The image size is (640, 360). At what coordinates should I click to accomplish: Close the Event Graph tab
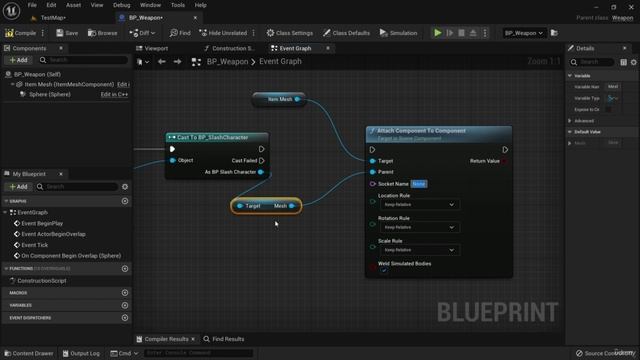click(327, 48)
